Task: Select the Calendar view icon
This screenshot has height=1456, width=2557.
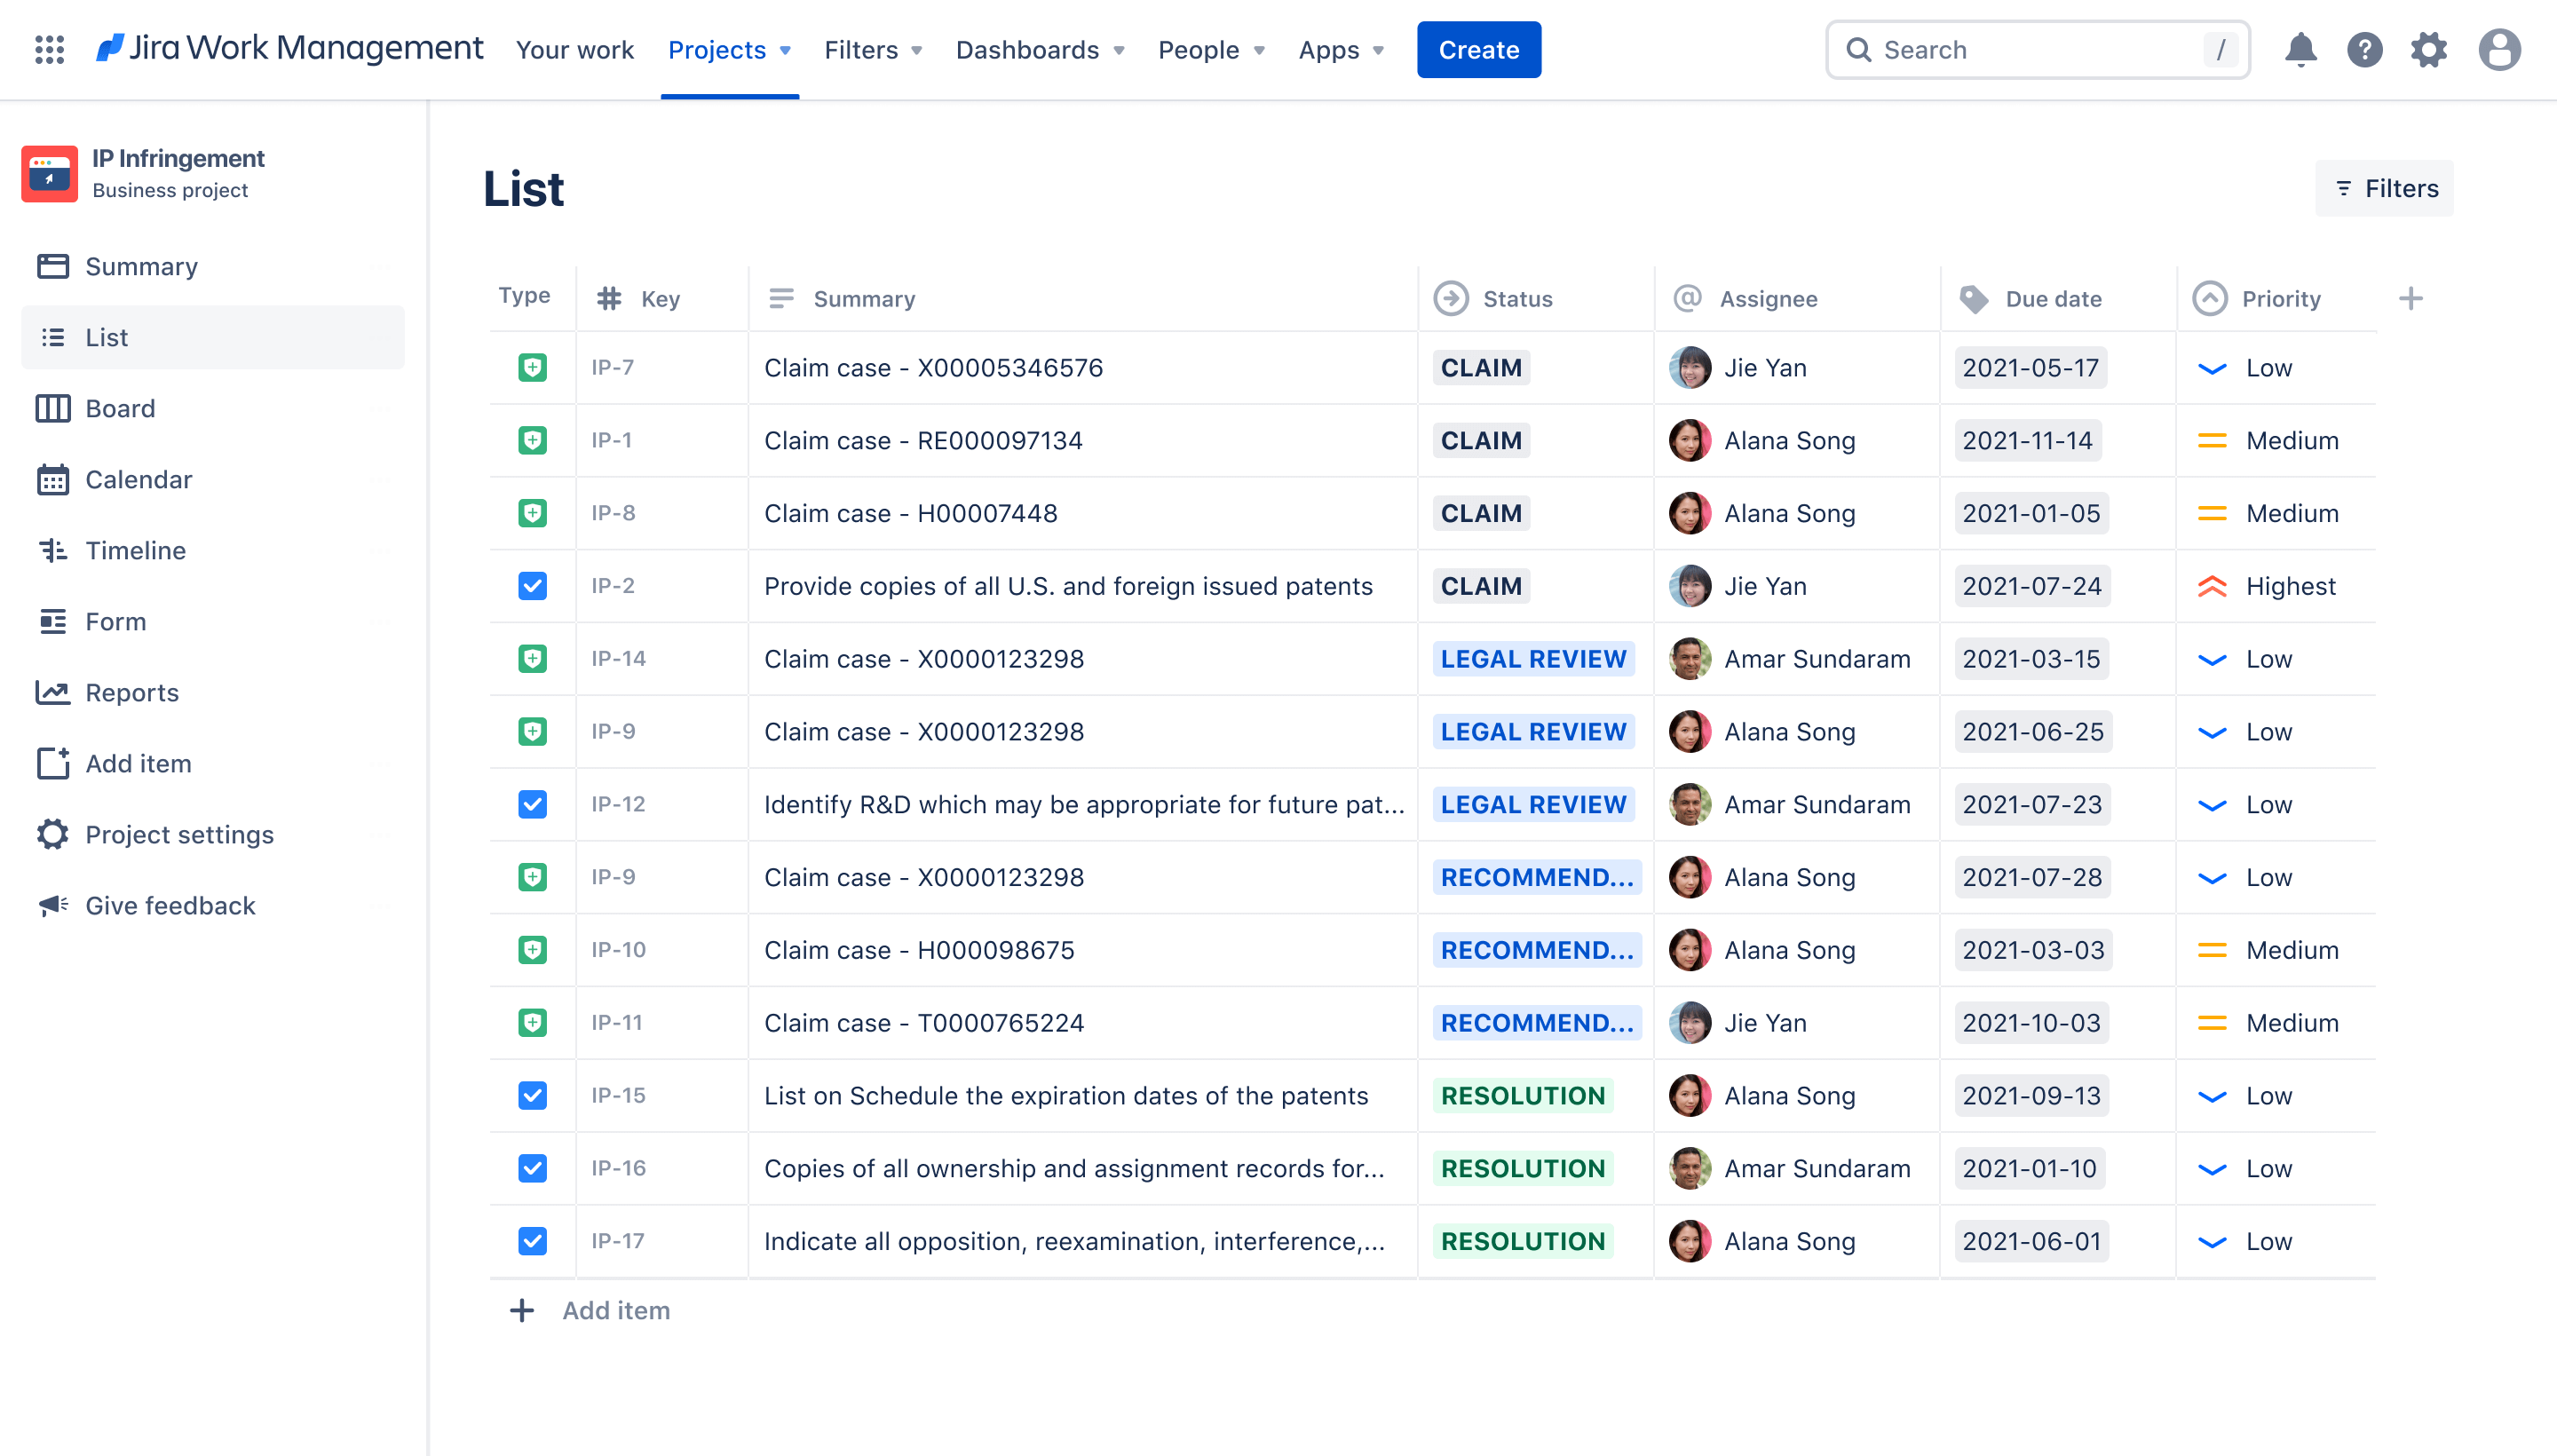Action: [x=52, y=478]
